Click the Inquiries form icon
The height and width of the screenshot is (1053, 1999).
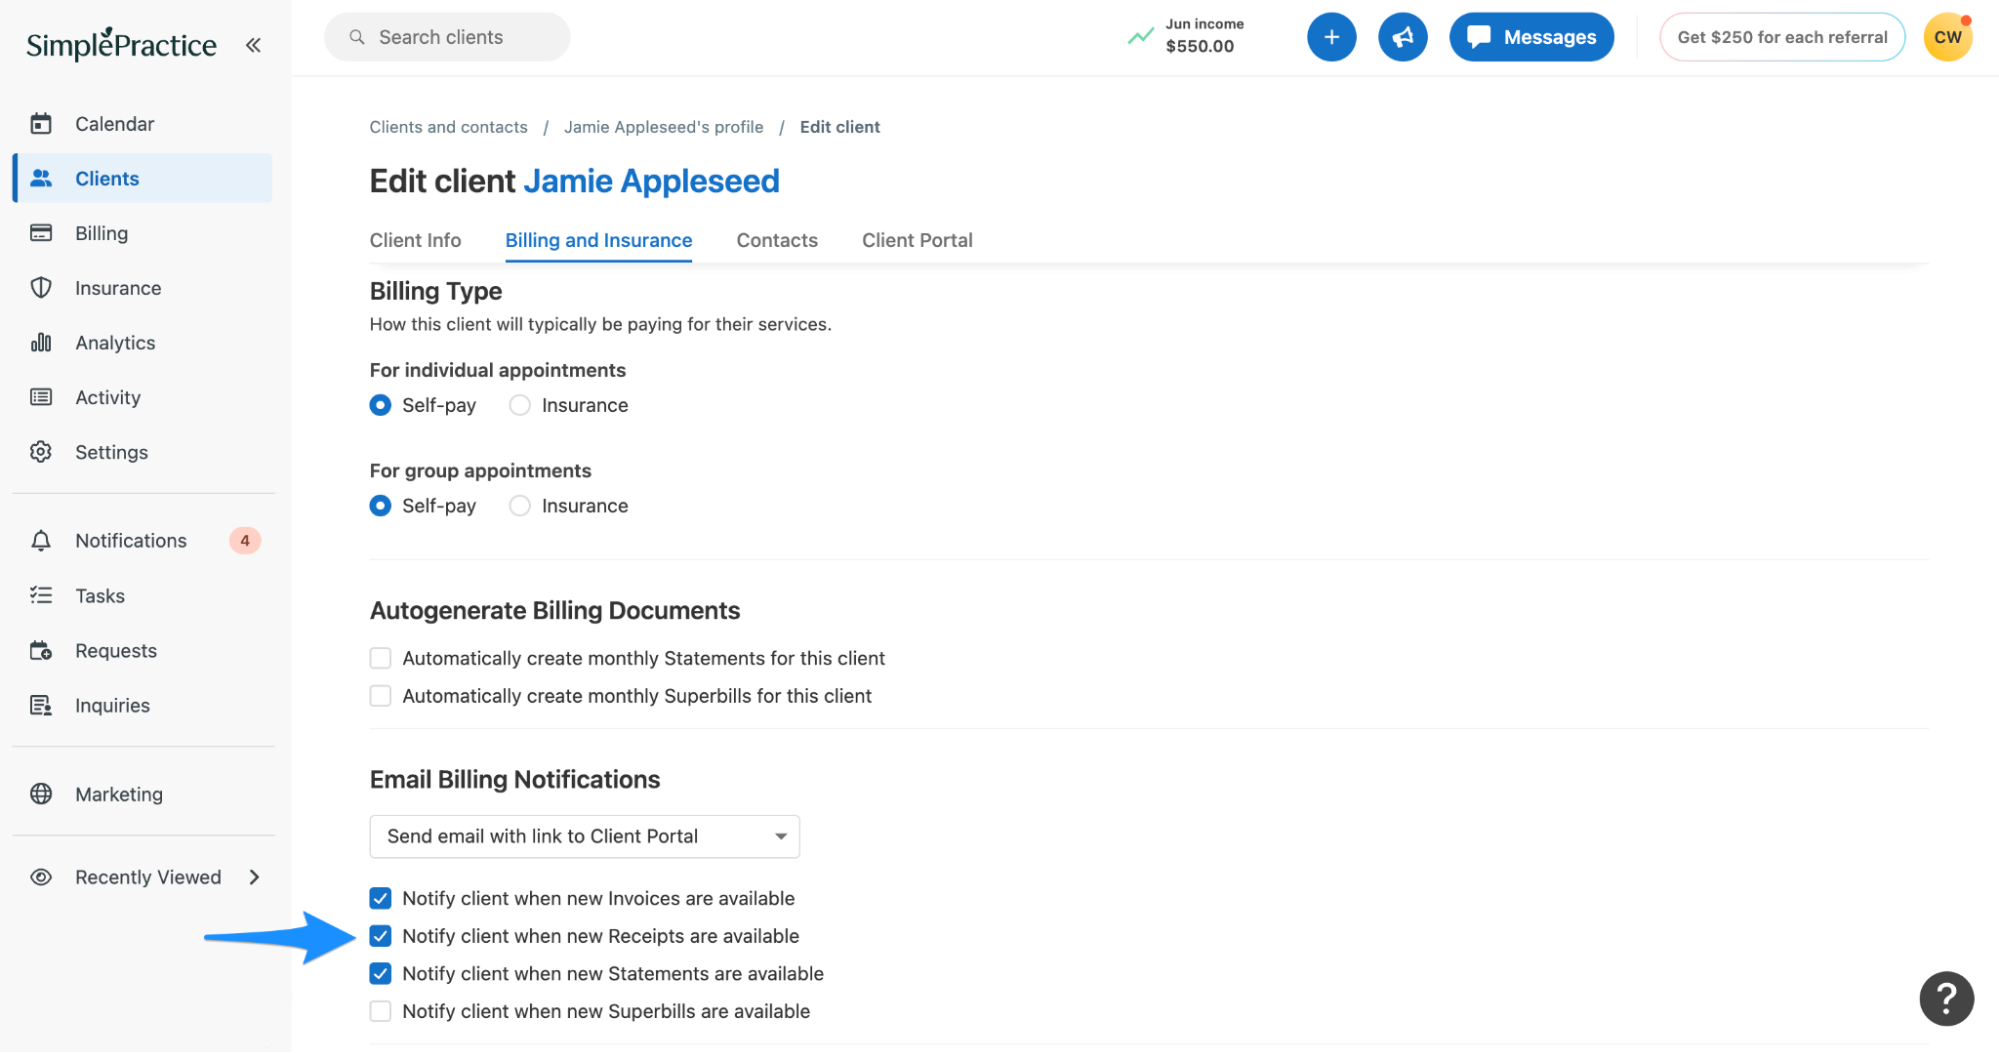41,706
